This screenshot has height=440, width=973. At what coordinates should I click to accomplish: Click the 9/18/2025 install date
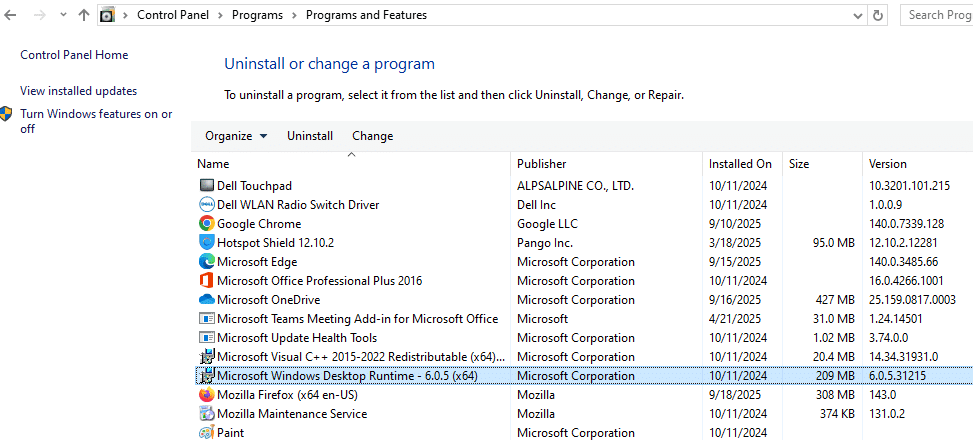pos(735,395)
